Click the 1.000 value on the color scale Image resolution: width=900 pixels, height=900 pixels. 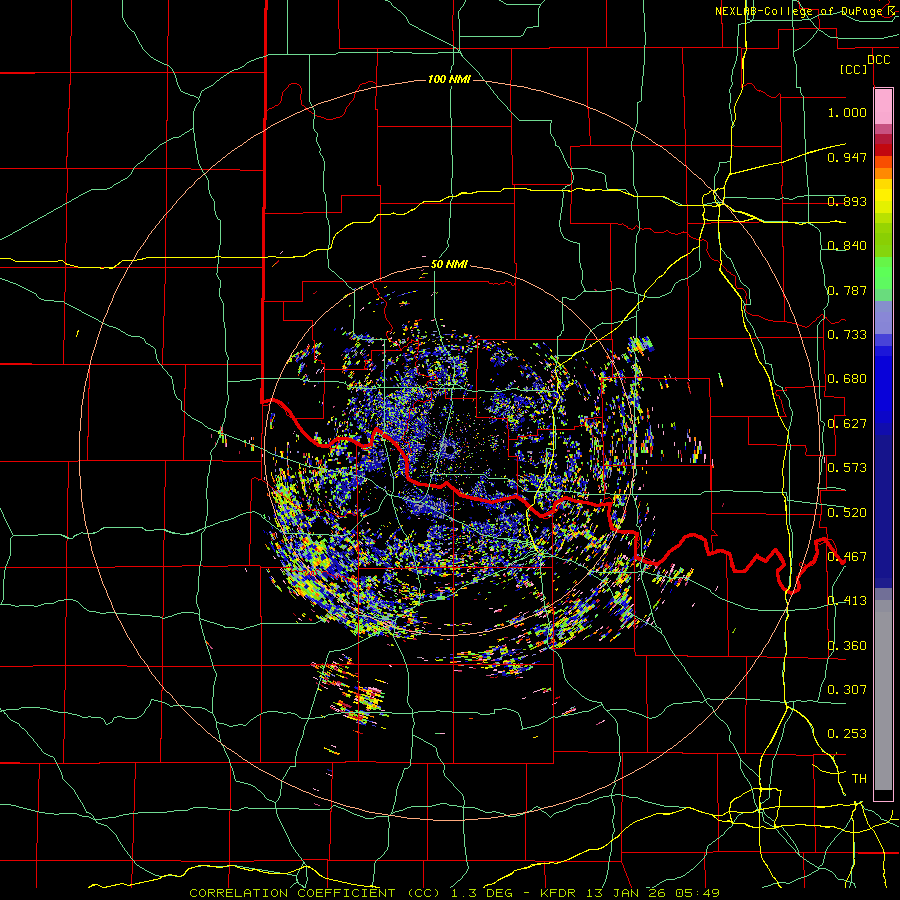pos(847,112)
